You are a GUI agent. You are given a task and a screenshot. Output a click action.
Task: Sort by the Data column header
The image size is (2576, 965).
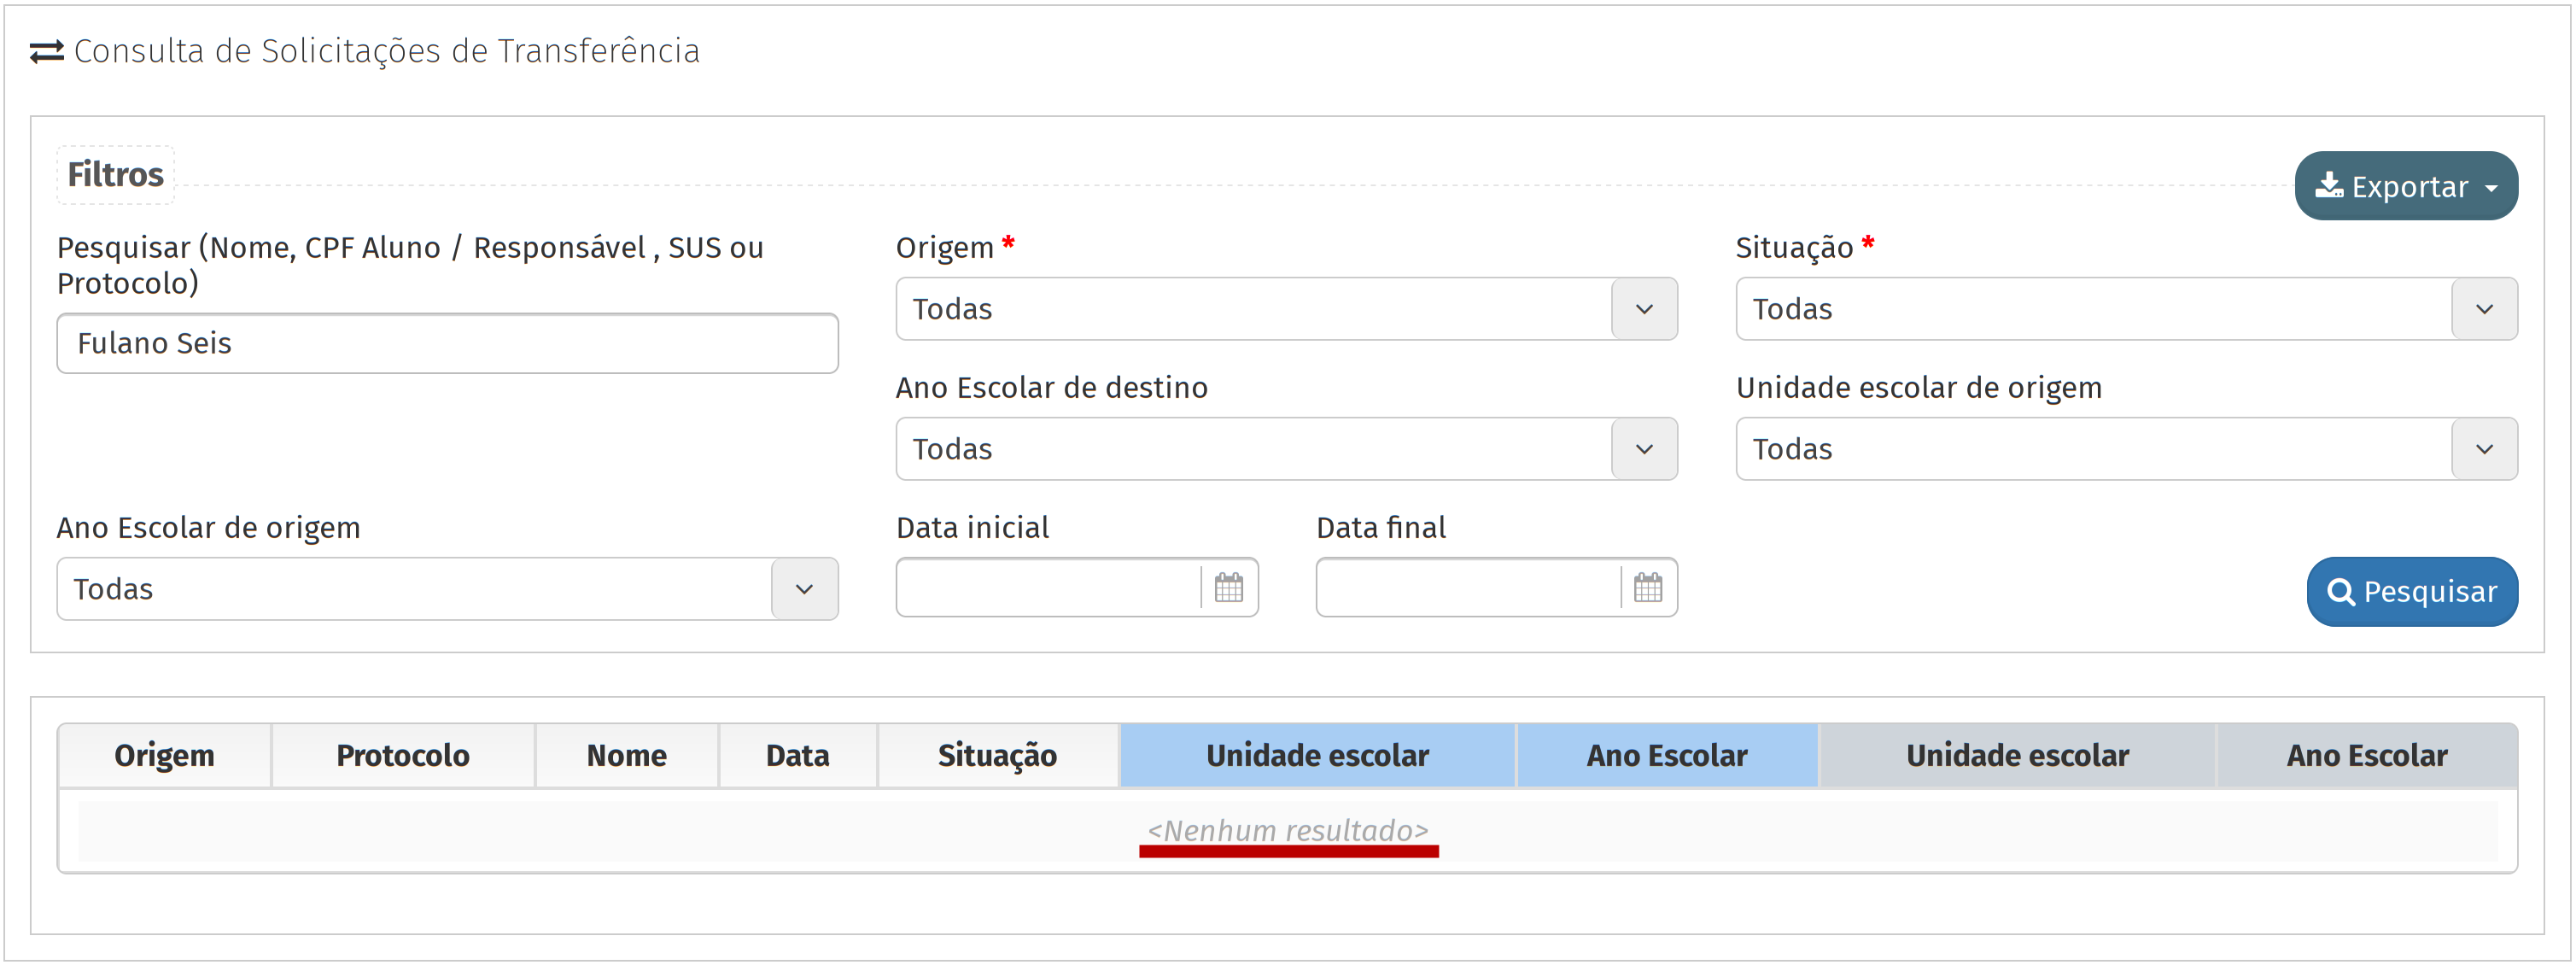coord(797,756)
